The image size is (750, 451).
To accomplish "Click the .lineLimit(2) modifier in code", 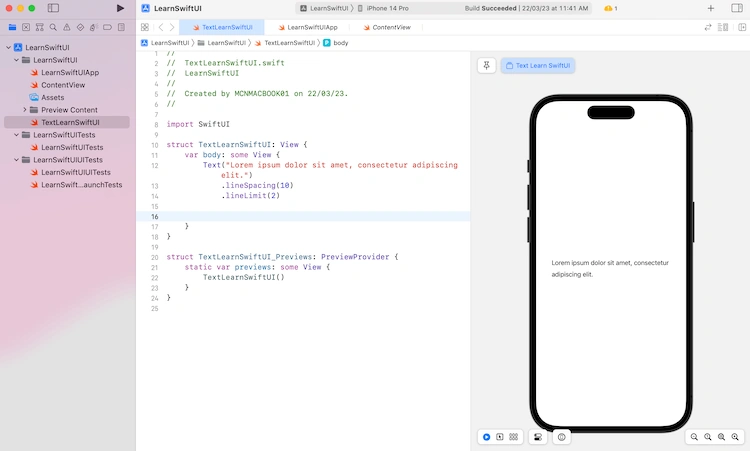I will pyautogui.click(x=251, y=195).
